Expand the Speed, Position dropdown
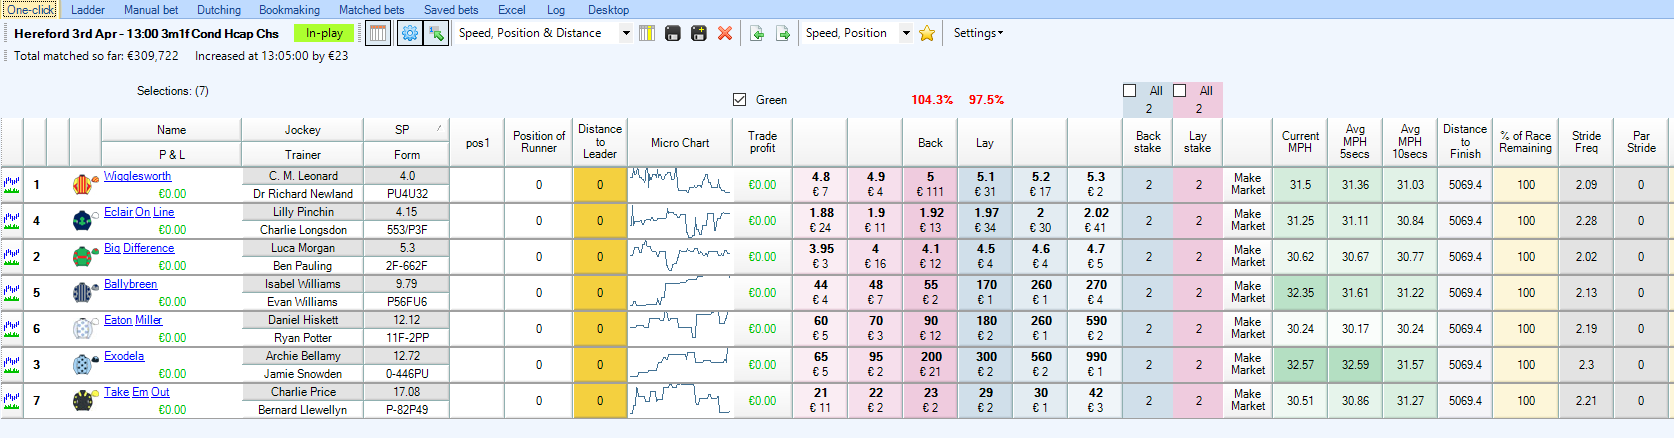The image size is (1674, 438). click(x=906, y=33)
